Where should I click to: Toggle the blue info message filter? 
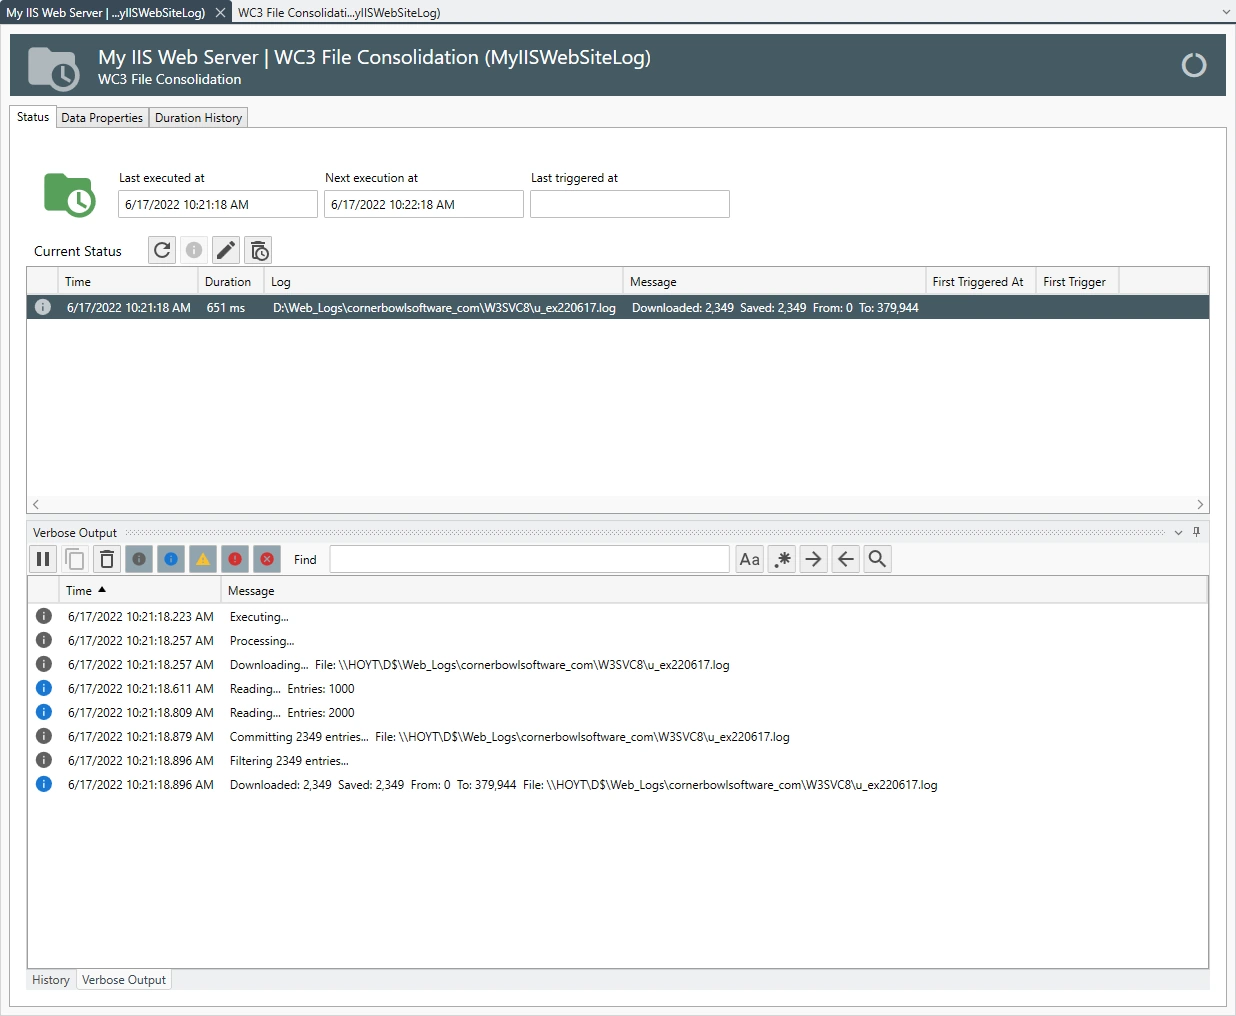tap(171, 559)
